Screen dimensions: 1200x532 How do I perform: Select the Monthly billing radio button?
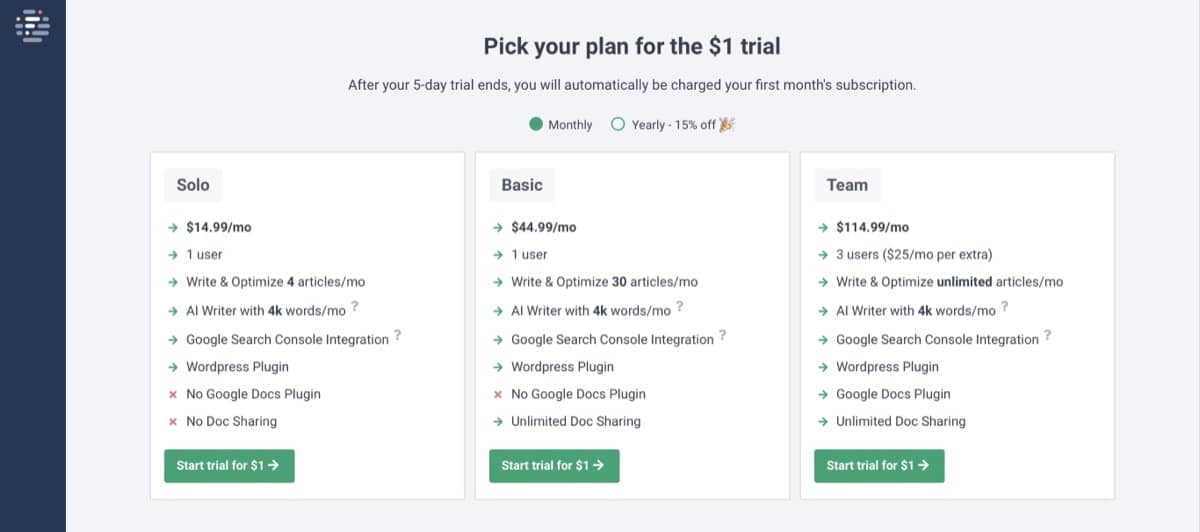click(x=537, y=125)
